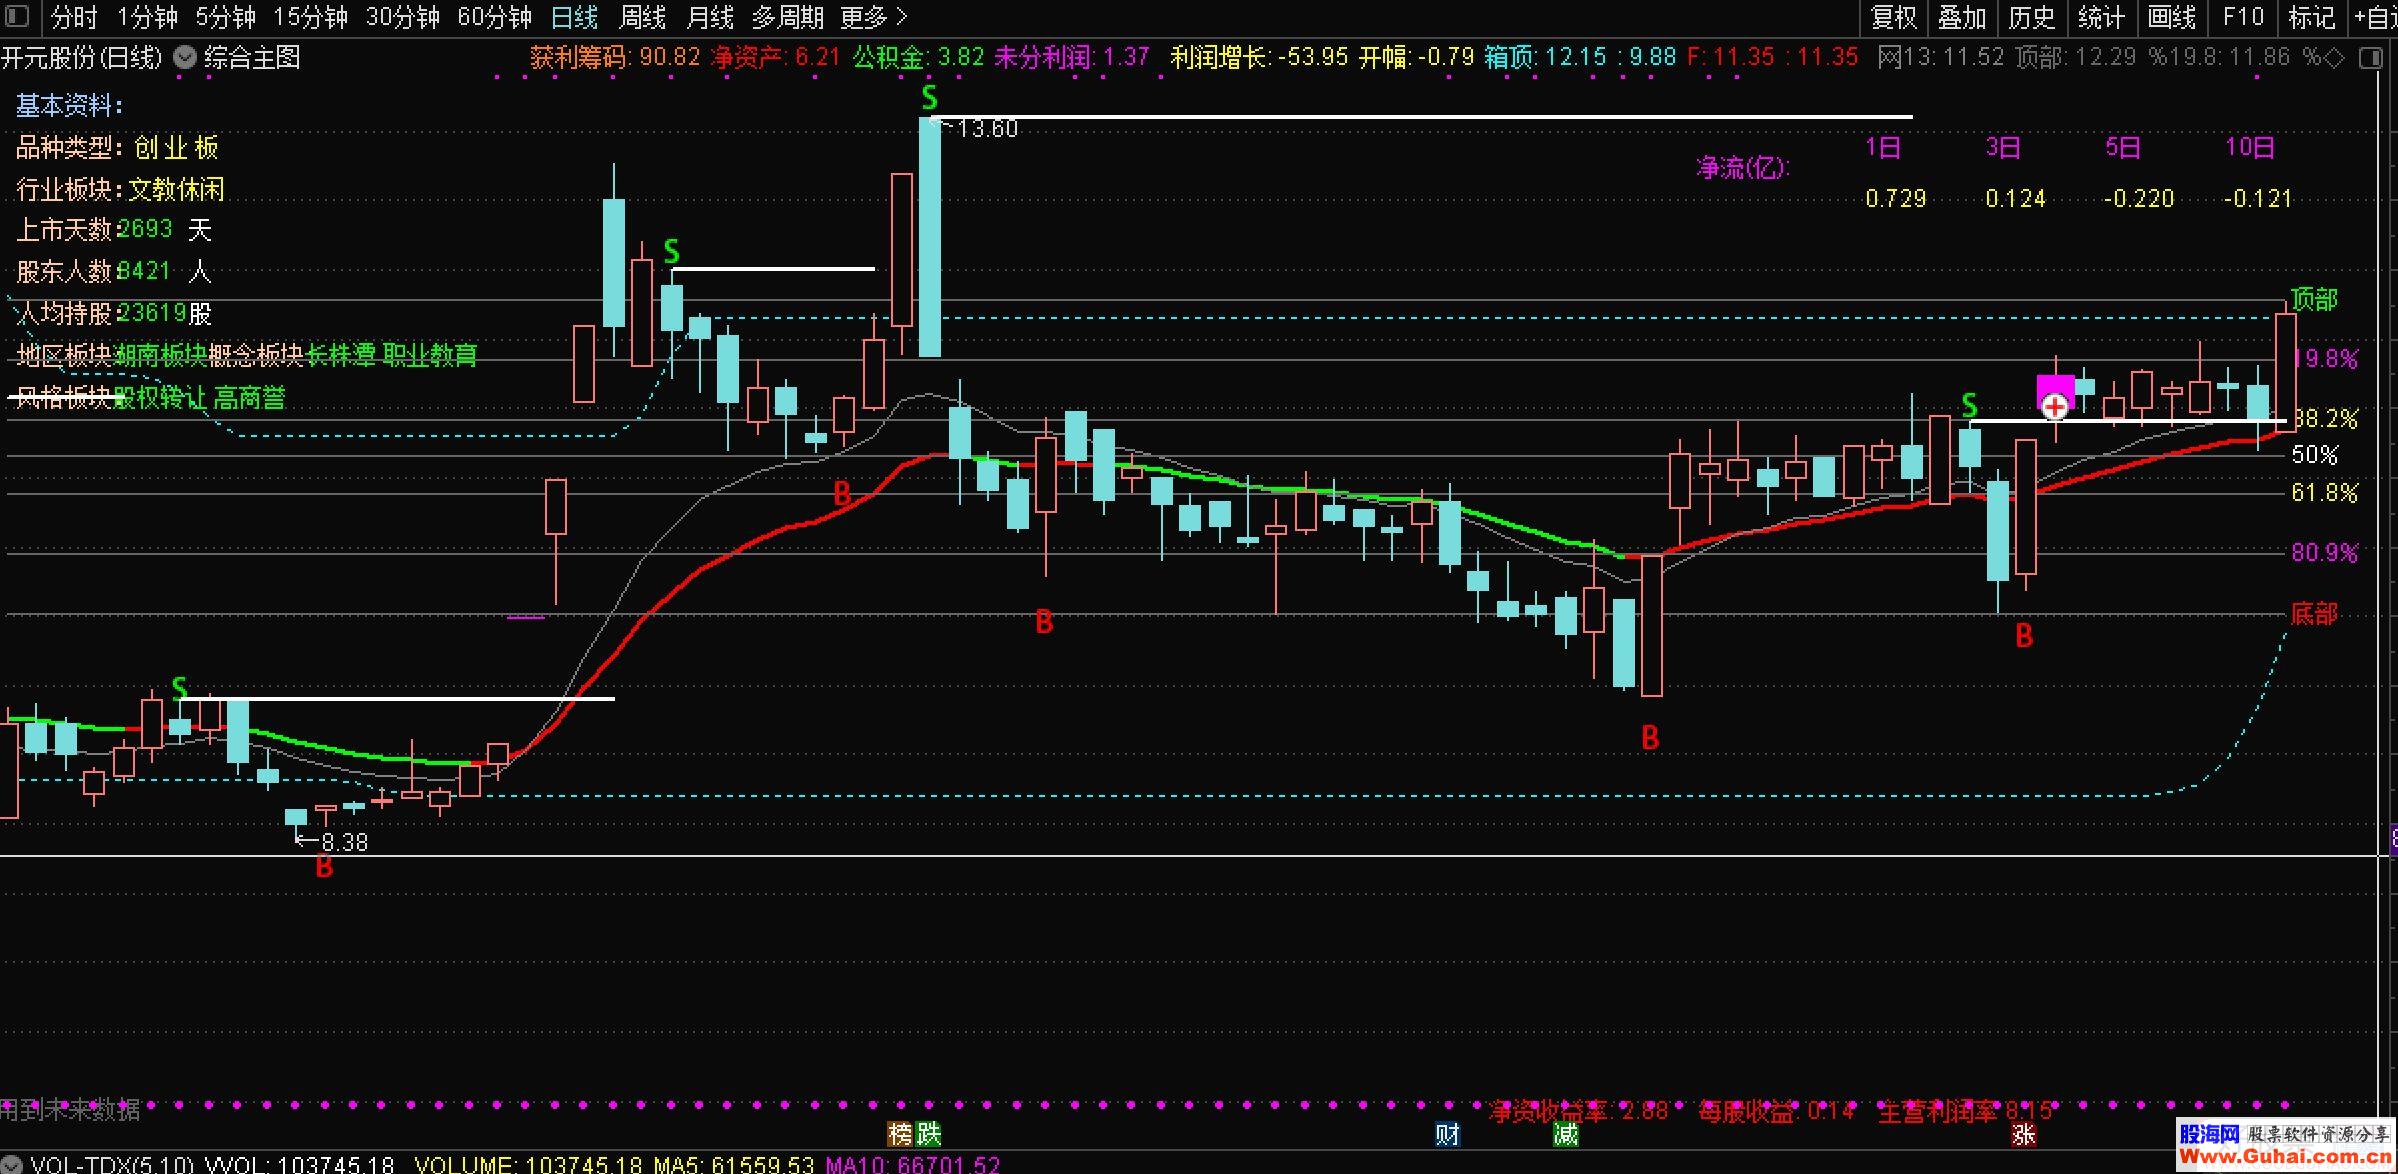The height and width of the screenshot is (1174, 2398).
Task: Click the 复权 button
Action: 1893,17
